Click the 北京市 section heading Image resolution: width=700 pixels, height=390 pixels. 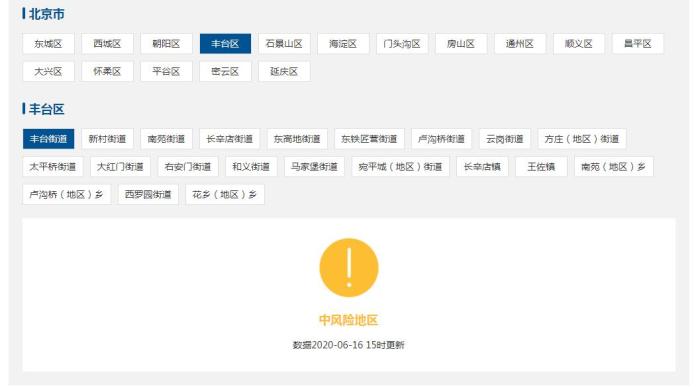click(x=46, y=14)
